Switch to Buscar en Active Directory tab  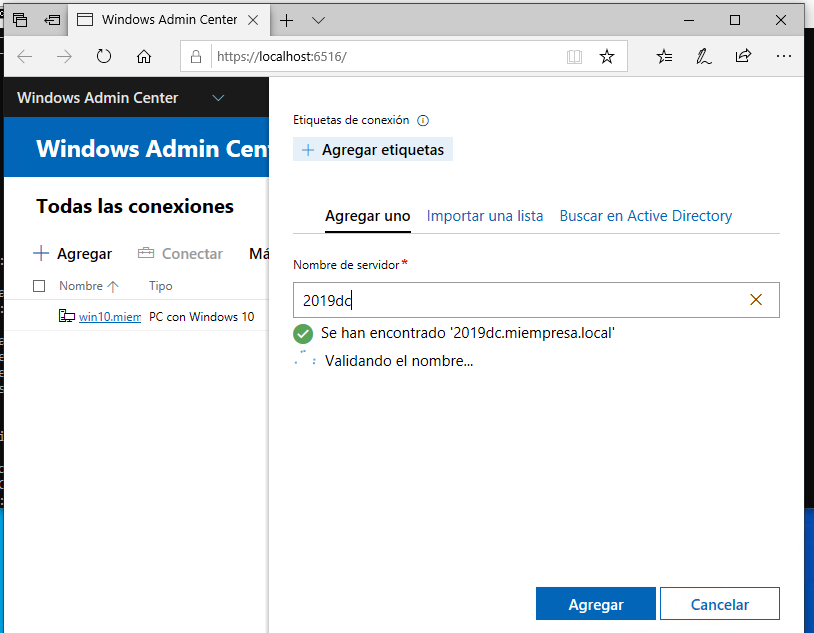(x=645, y=216)
